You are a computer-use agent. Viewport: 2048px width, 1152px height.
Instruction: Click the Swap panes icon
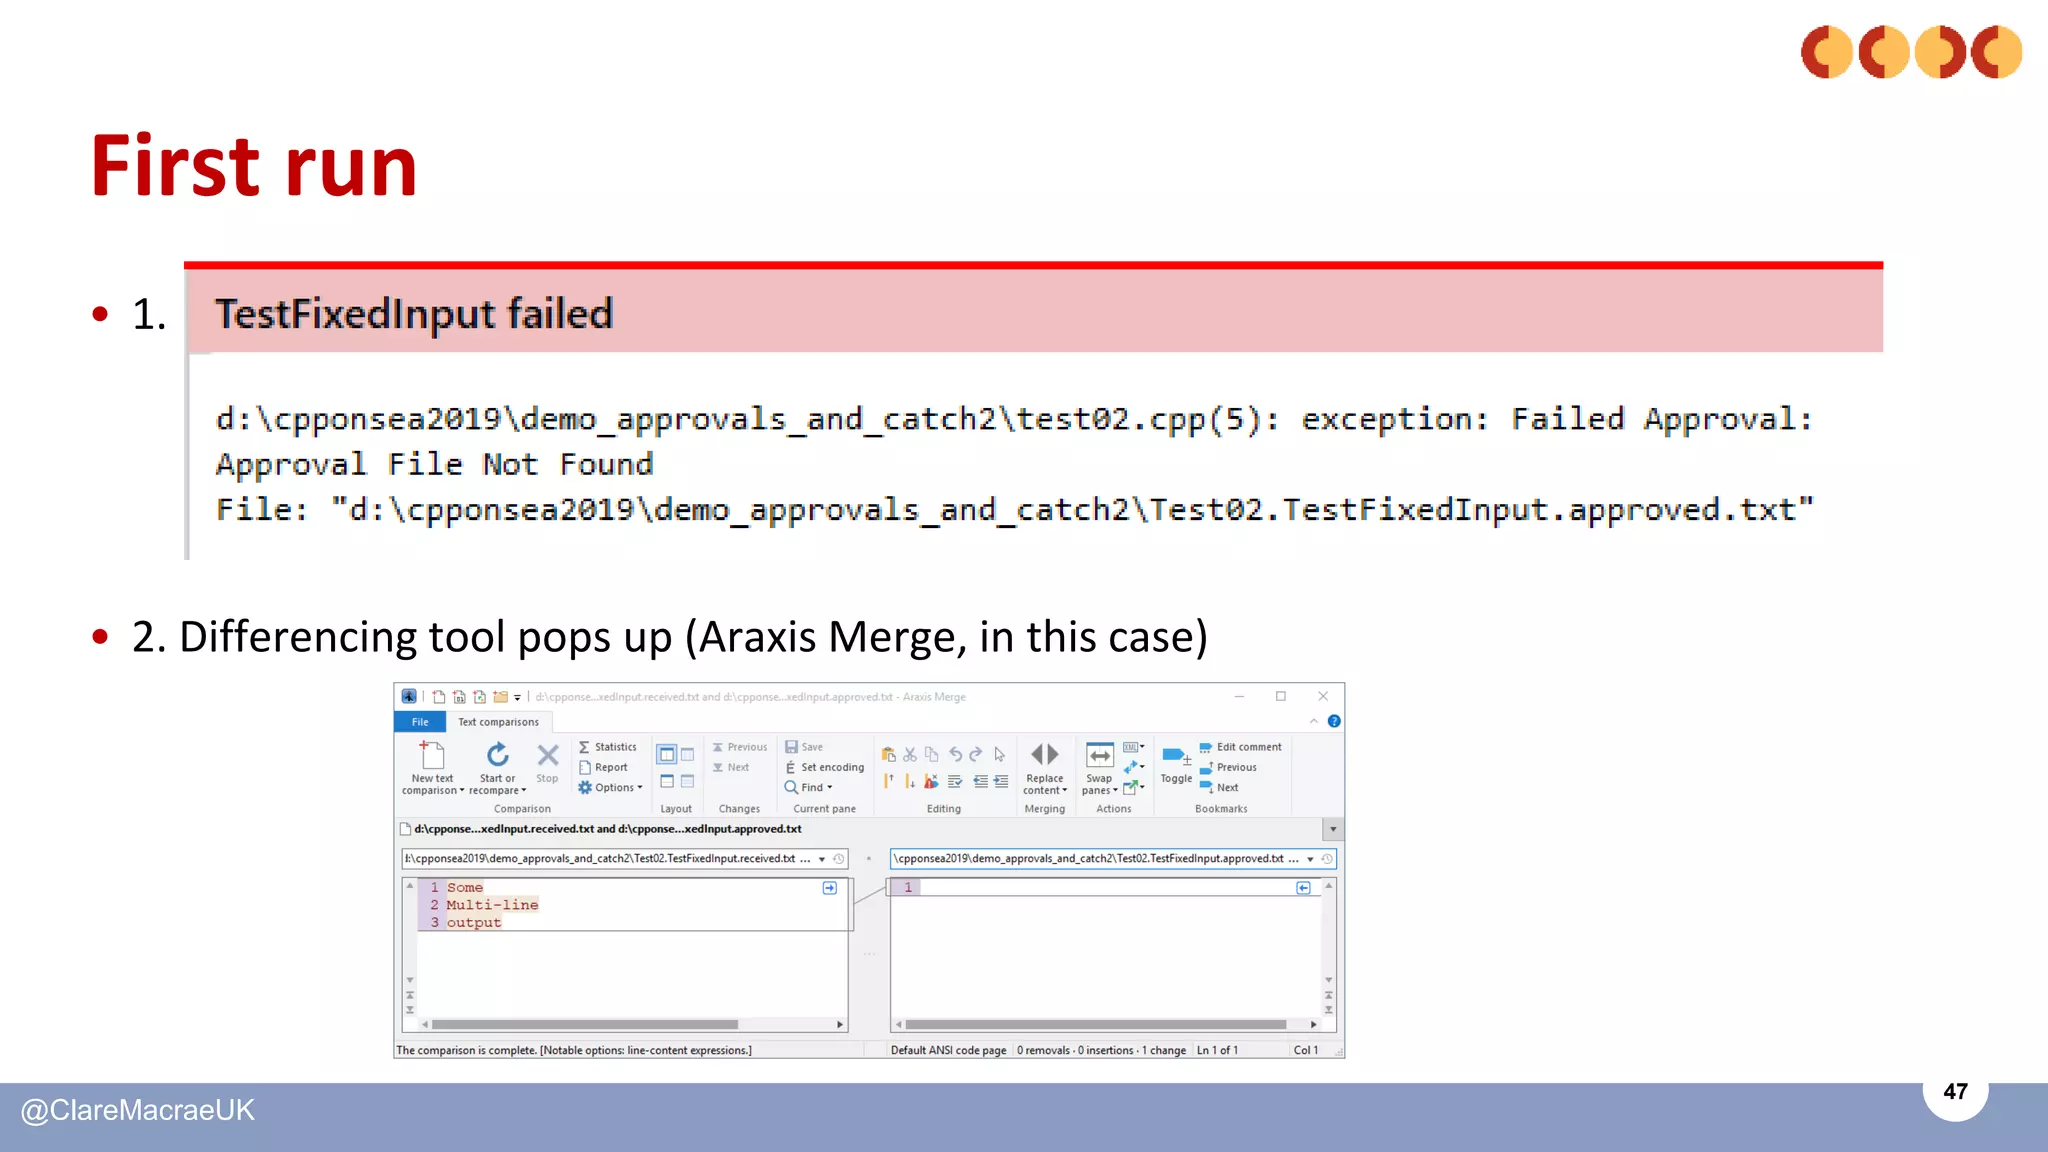pyautogui.click(x=1100, y=755)
